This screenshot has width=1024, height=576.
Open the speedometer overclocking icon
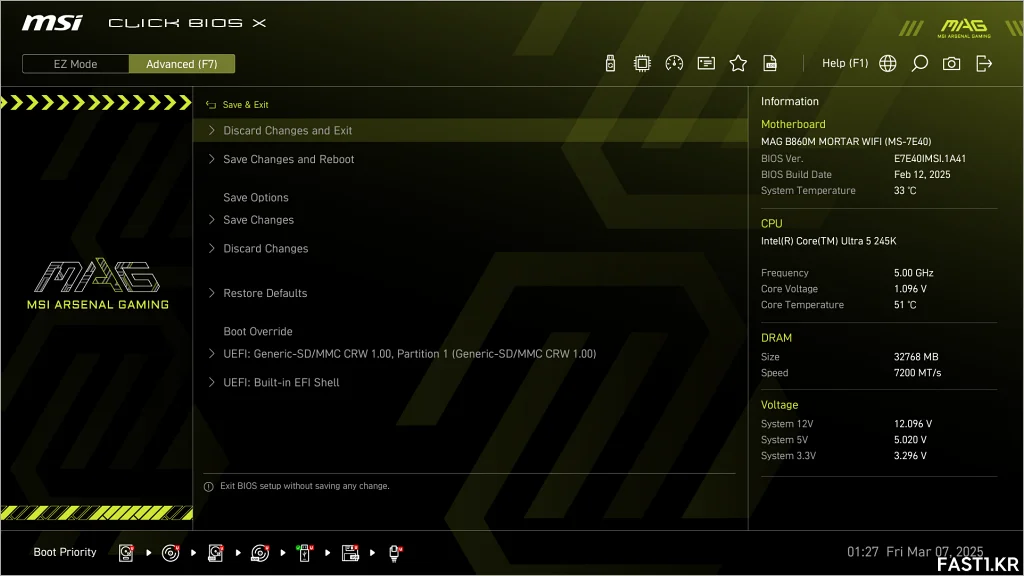pyautogui.click(x=674, y=63)
